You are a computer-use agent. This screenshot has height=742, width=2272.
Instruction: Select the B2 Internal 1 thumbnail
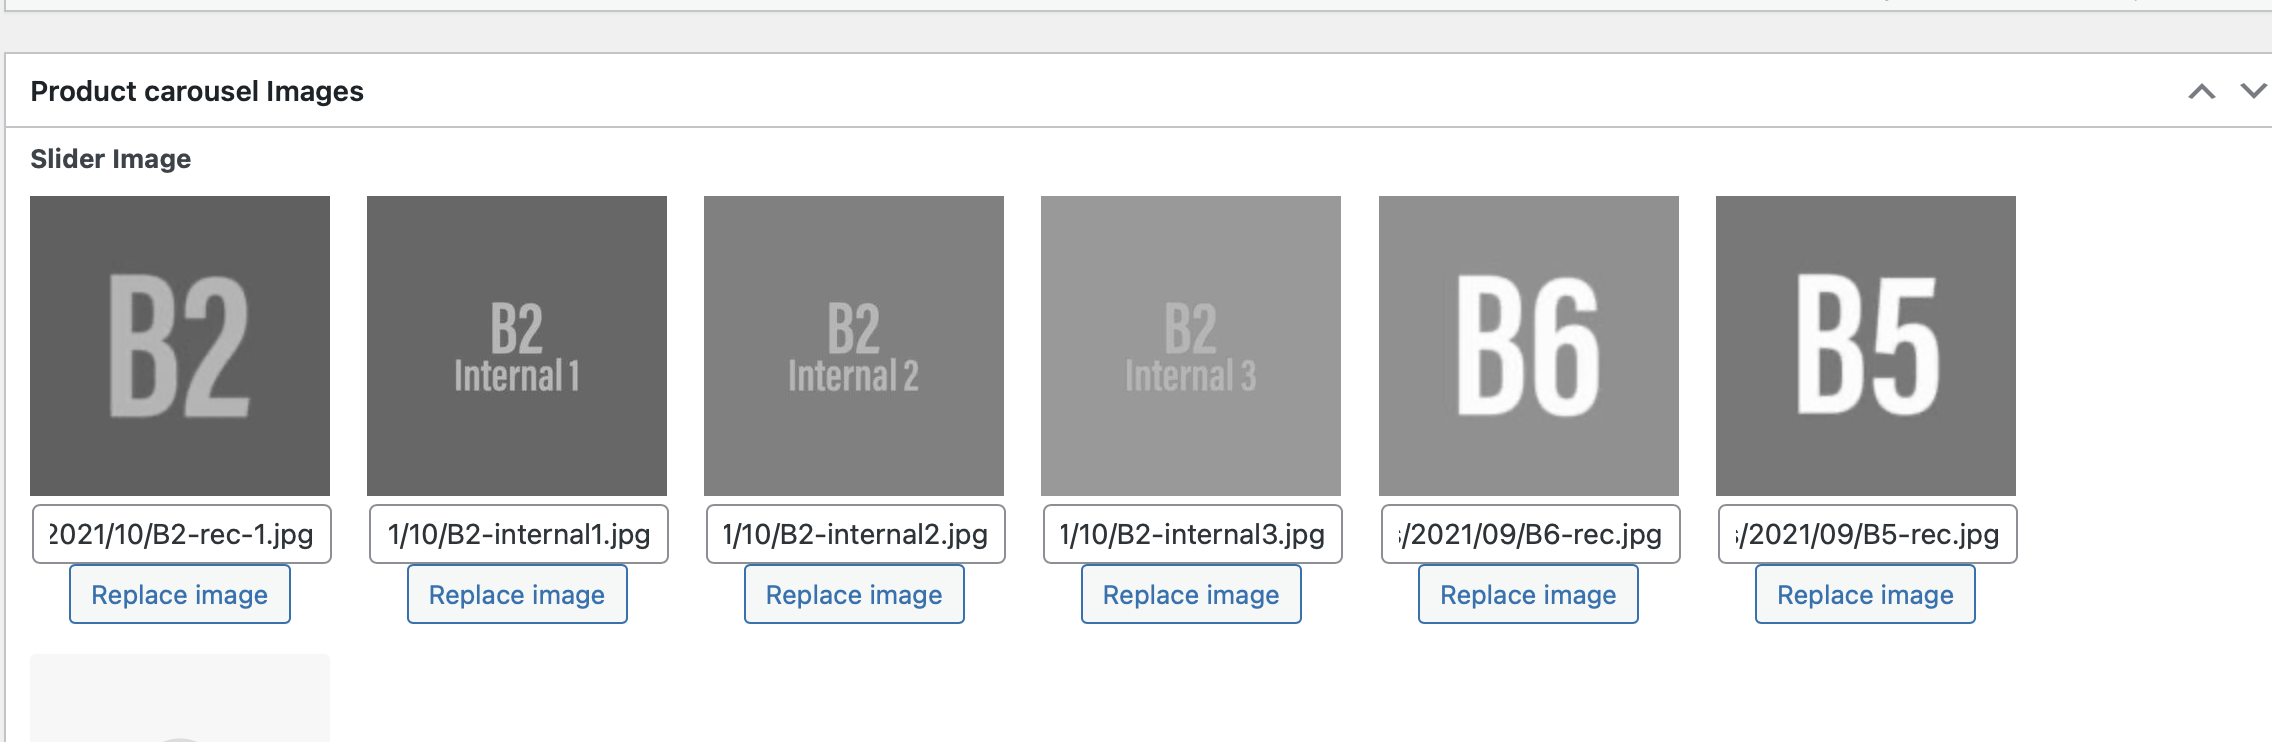click(517, 346)
